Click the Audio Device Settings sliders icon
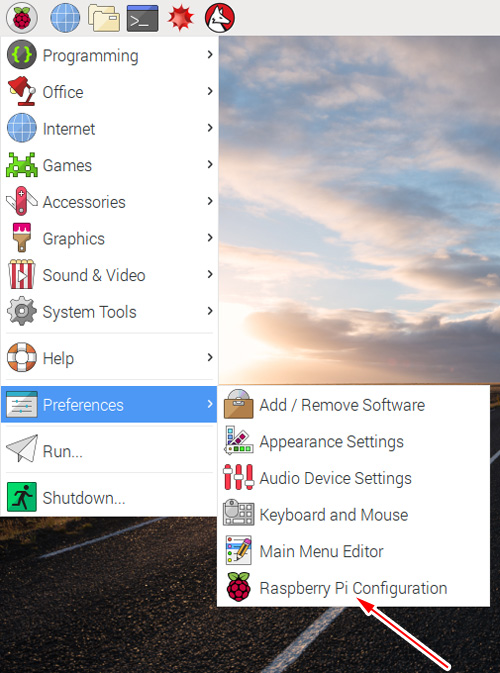 238,477
